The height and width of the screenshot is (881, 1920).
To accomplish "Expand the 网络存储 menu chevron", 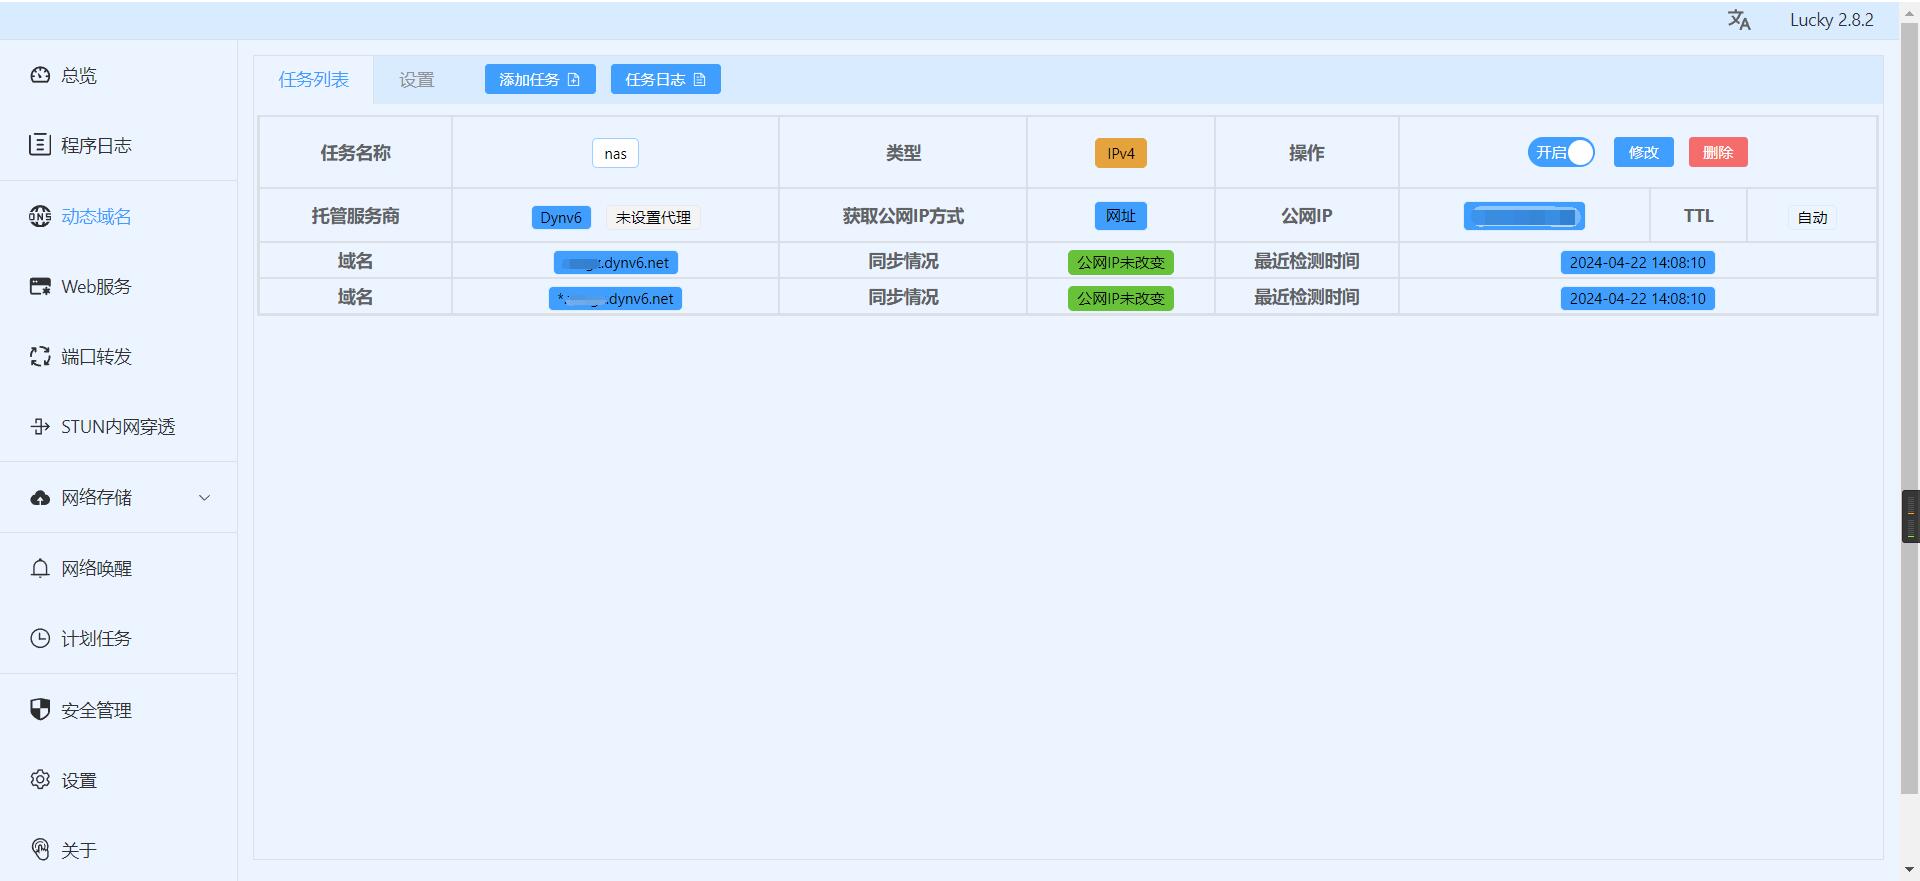I will pyautogui.click(x=204, y=498).
